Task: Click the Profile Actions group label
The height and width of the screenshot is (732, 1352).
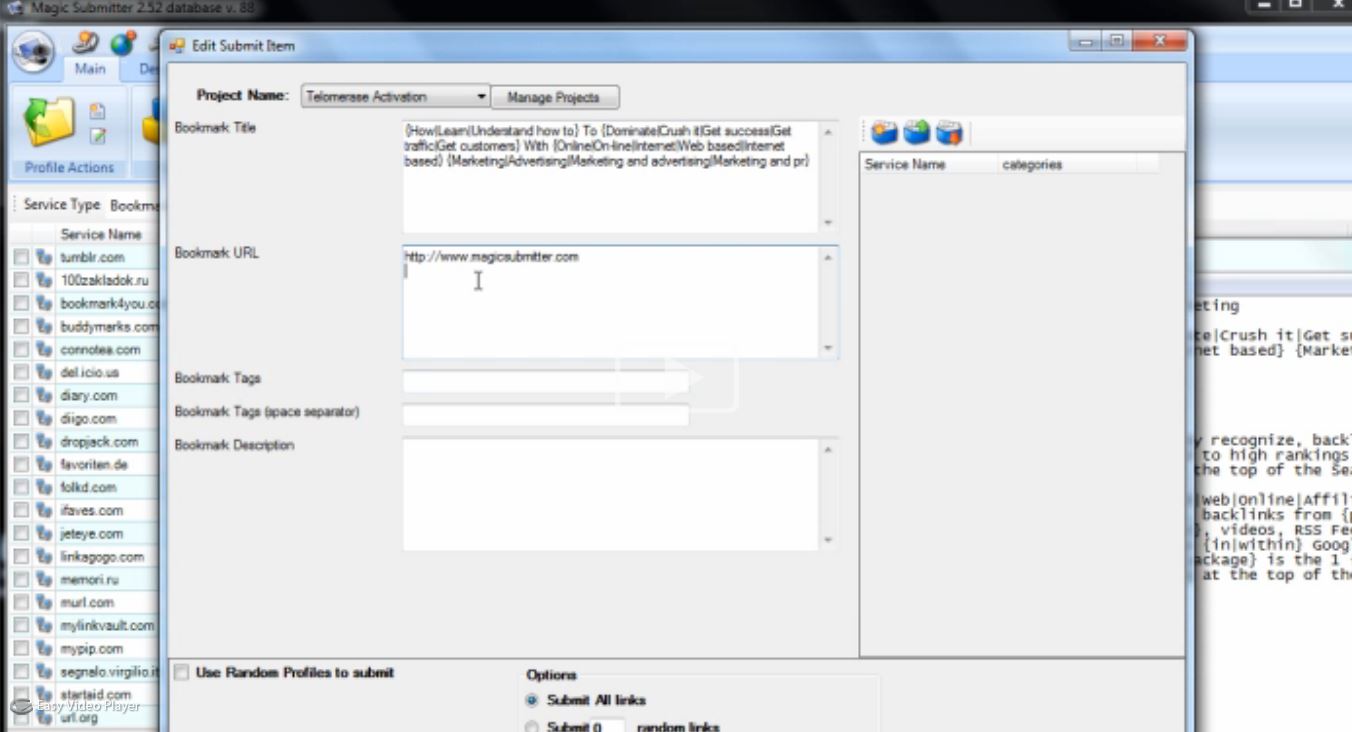Action: coord(69,168)
